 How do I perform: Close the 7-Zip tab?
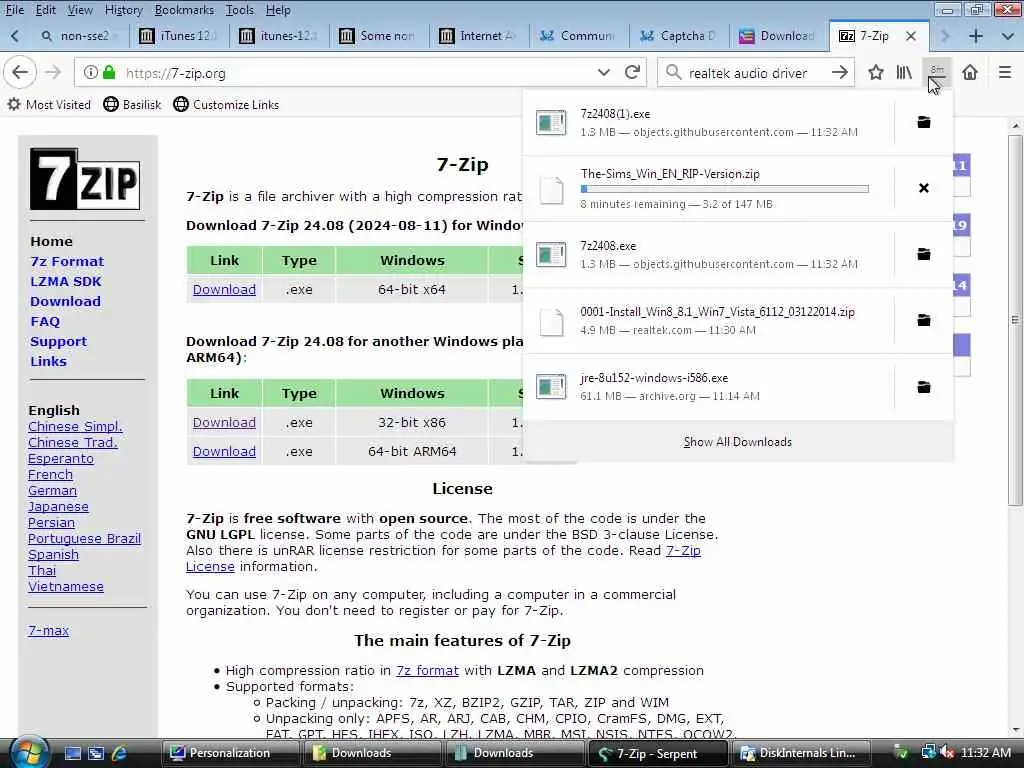[911, 36]
